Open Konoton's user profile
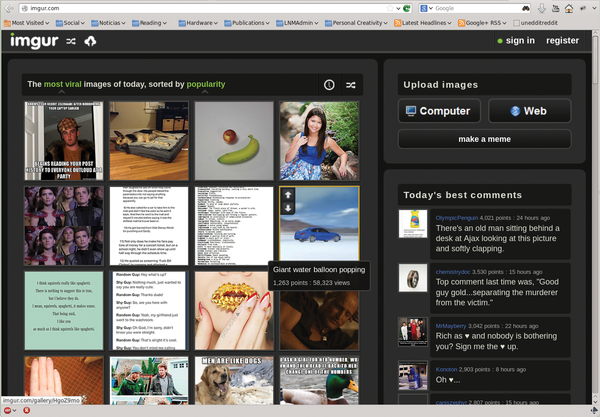Screen dimensions: 600x417 (446, 369)
